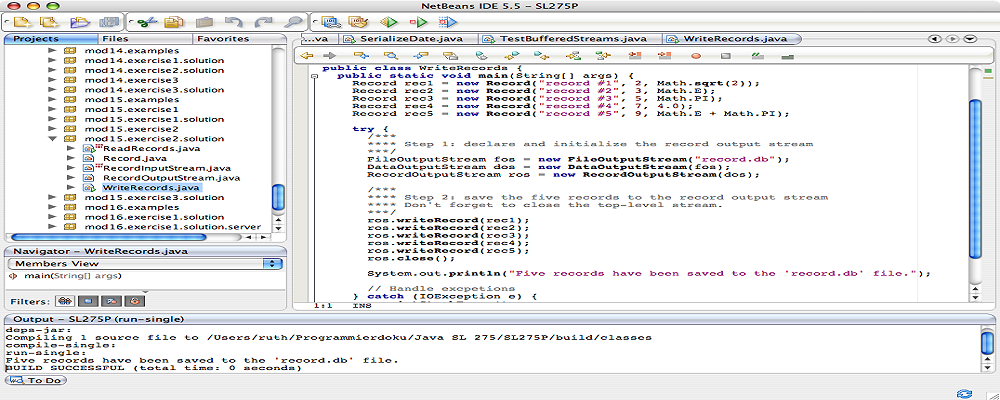Screen dimensions: 1000x400
Task: Click the Copy toolbar icon
Action: pos(173,22)
